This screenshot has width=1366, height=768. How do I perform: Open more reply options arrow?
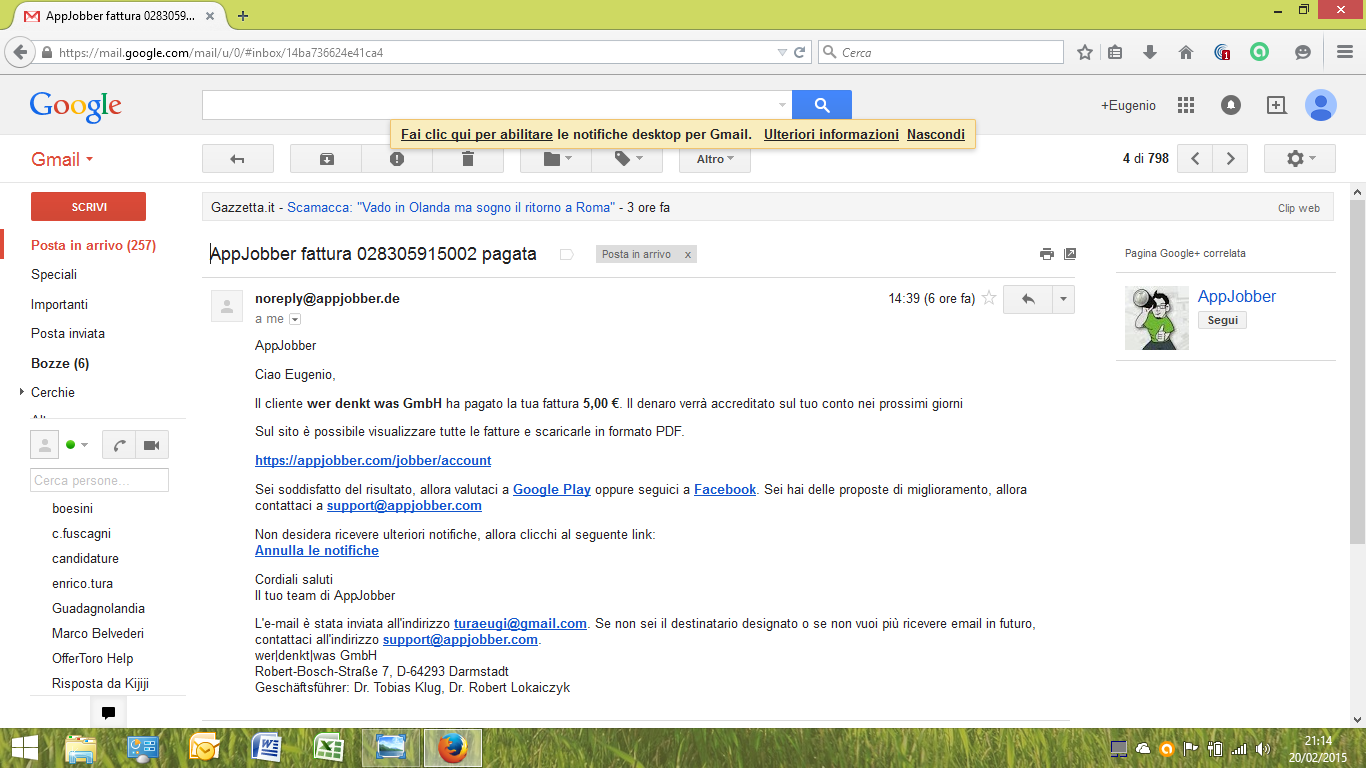point(1063,299)
